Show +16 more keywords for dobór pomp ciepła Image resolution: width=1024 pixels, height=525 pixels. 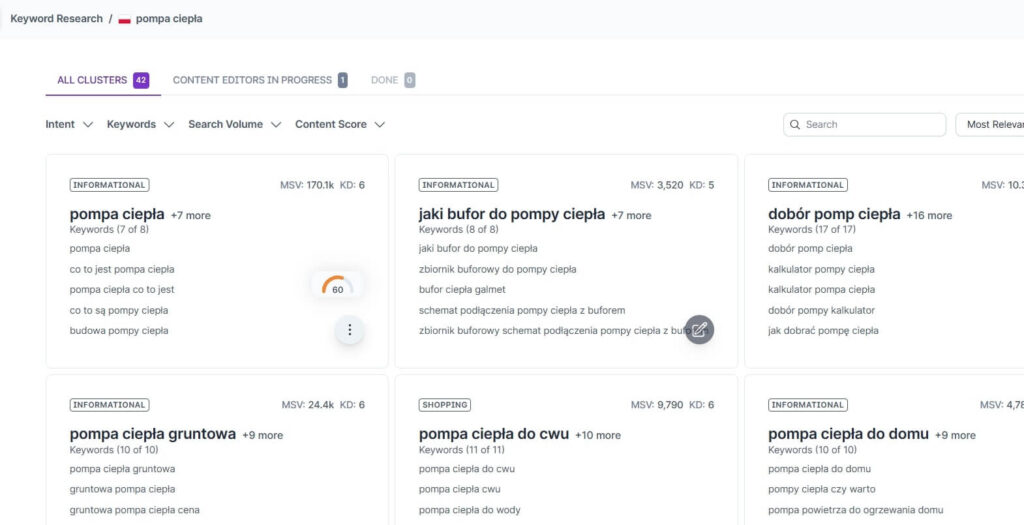929,215
